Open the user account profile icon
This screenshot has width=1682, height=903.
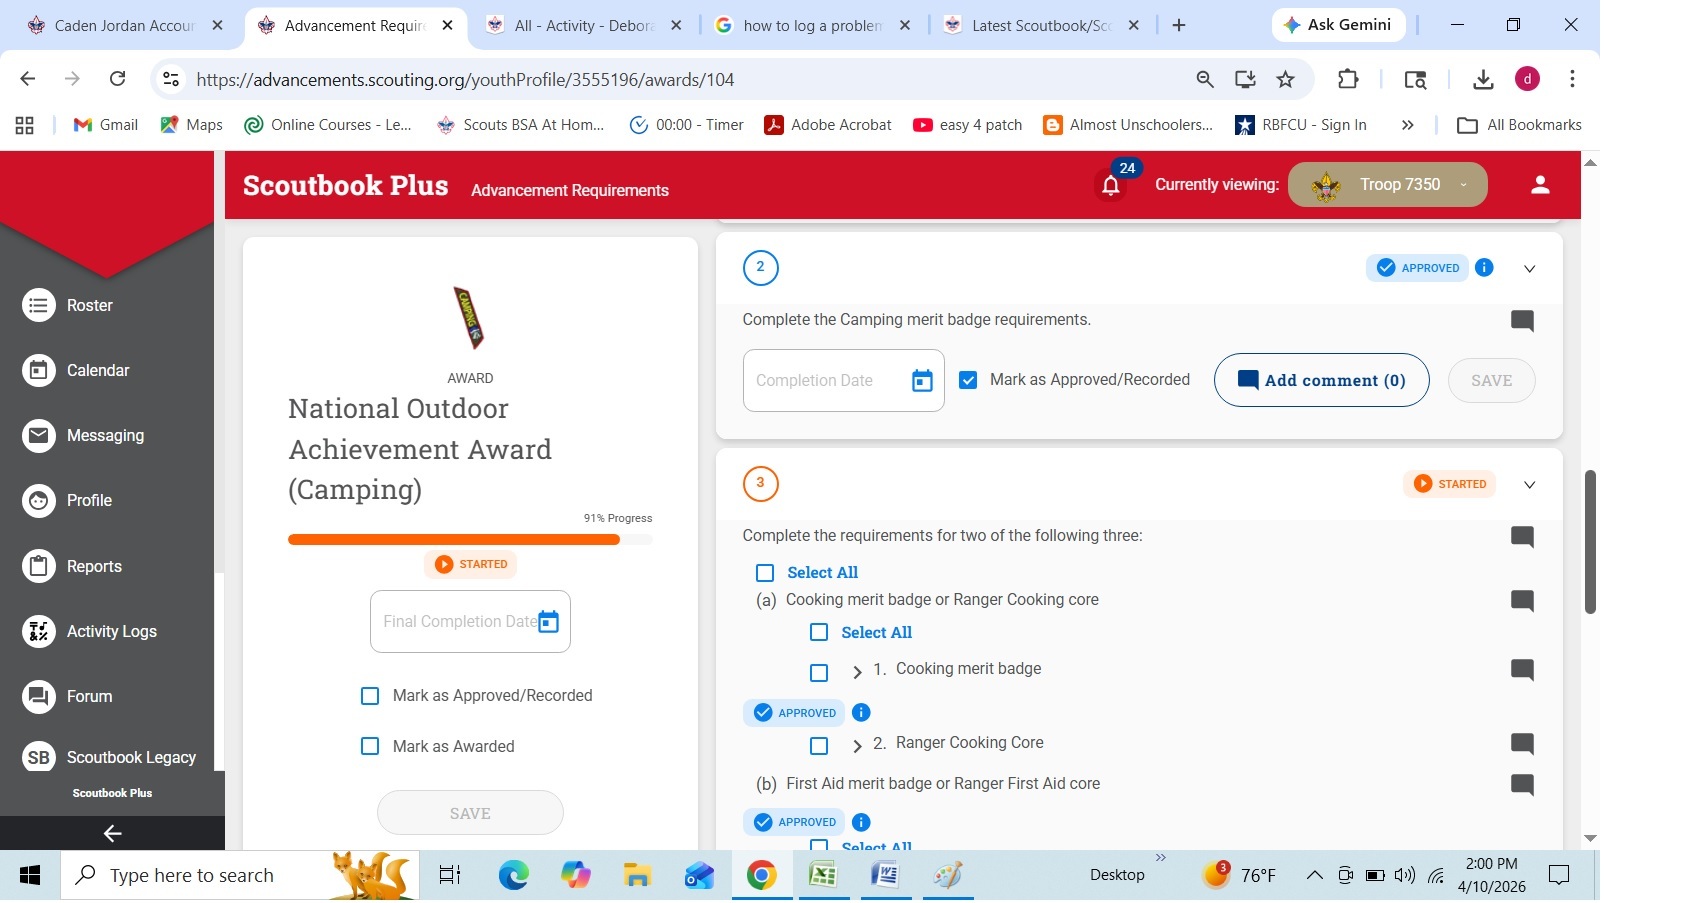coord(1540,184)
